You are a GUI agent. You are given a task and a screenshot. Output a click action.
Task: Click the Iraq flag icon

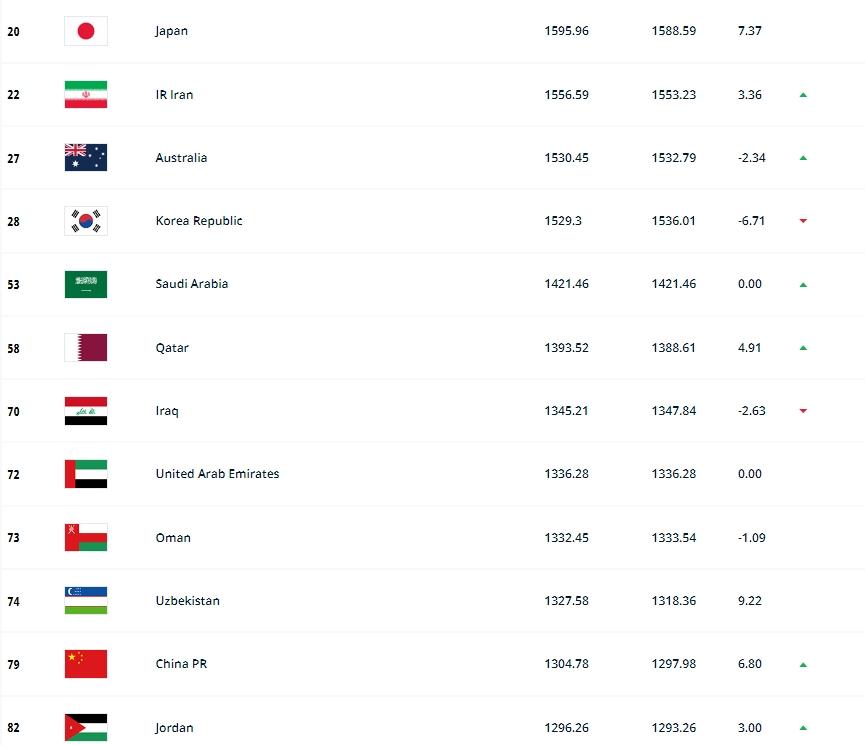click(86, 411)
